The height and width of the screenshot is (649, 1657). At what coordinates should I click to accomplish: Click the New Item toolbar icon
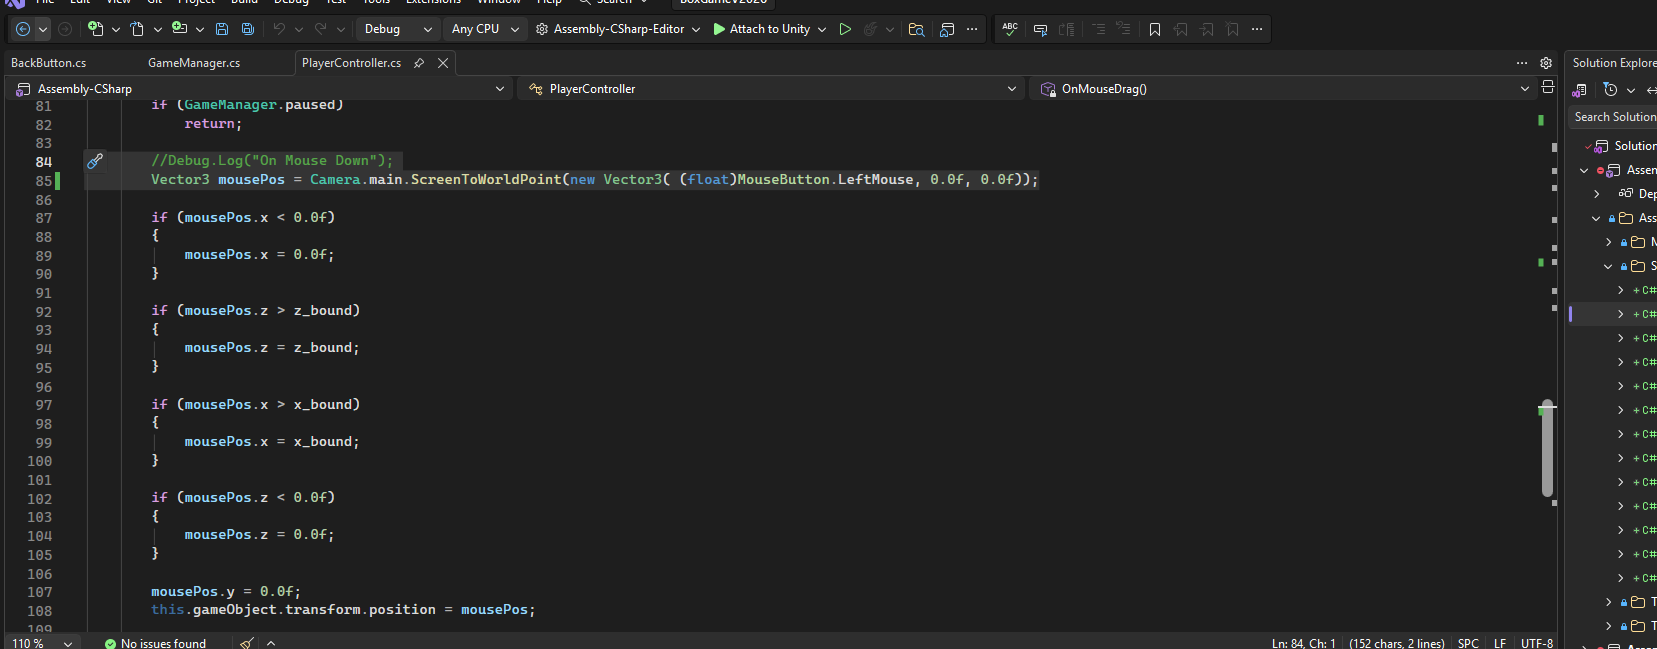tap(96, 29)
